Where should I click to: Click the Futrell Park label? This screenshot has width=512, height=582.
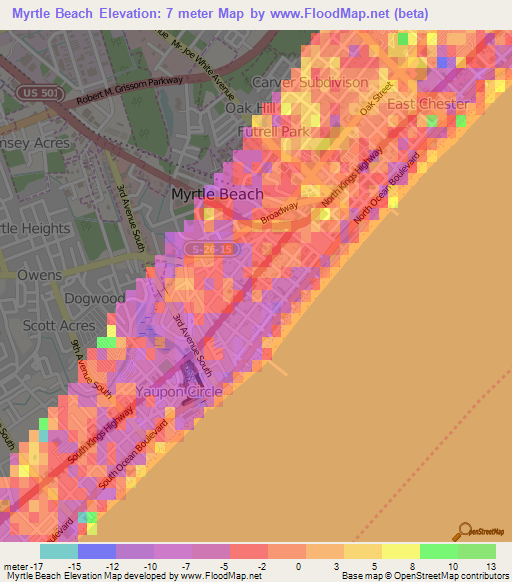(273, 131)
